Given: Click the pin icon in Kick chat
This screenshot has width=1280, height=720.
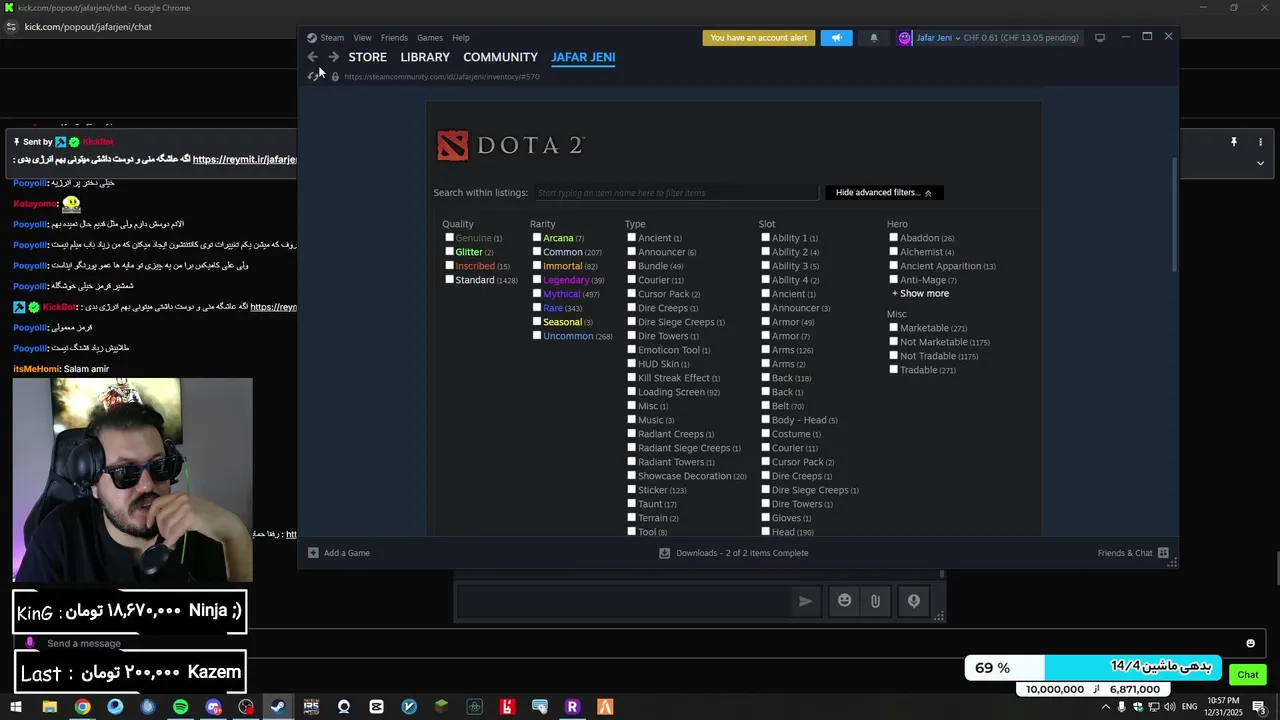Looking at the screenshot, I should [x=1234, y=142].
